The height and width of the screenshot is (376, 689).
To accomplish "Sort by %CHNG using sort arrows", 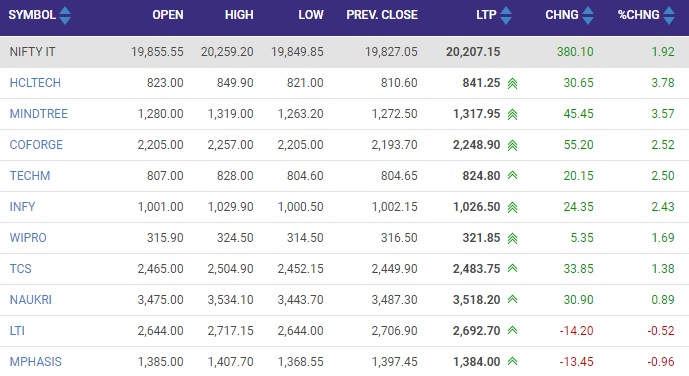I will 669,15.
